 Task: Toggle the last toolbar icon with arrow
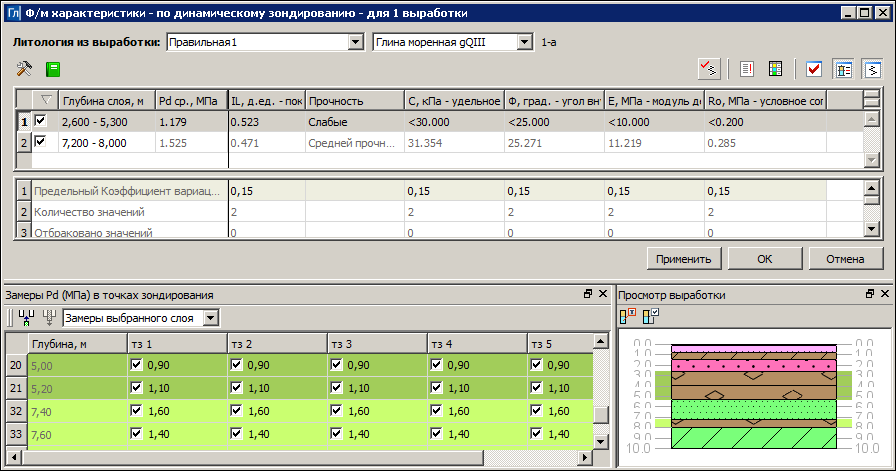(x=872, y=69)
